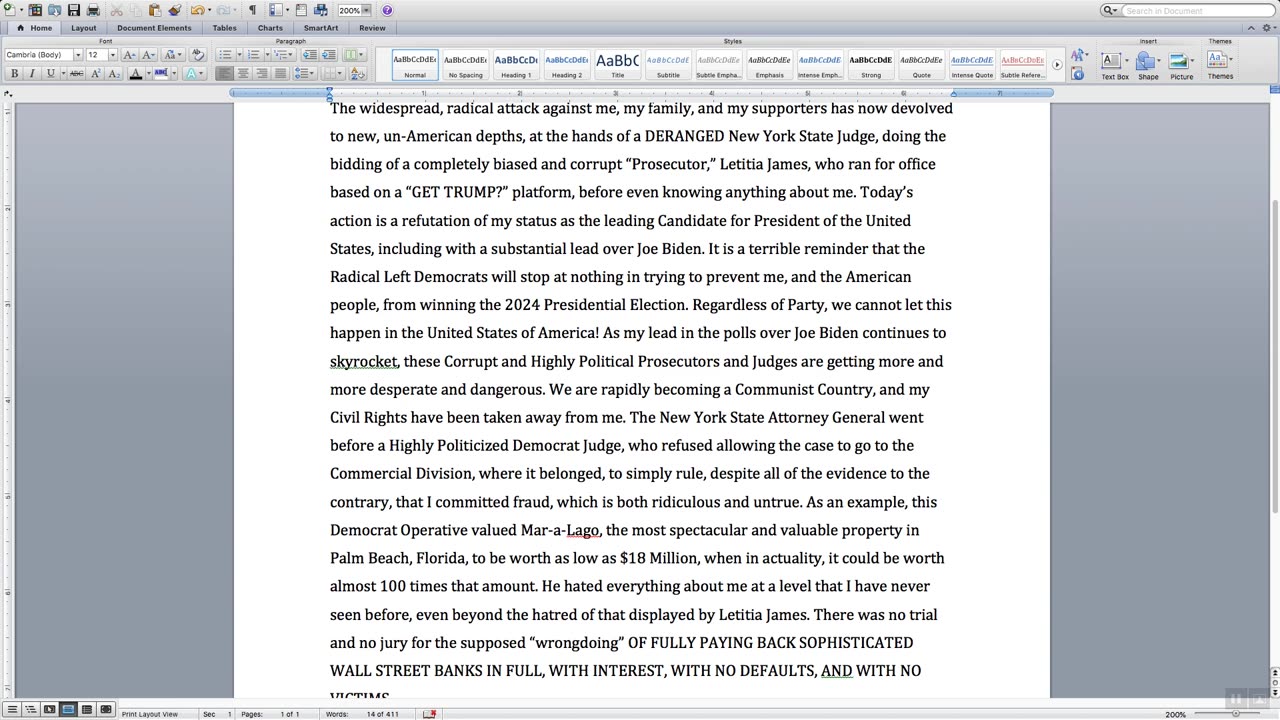Switch to the Tables tab
This screenshot has height=720, width=1280.
coord(224,28)
